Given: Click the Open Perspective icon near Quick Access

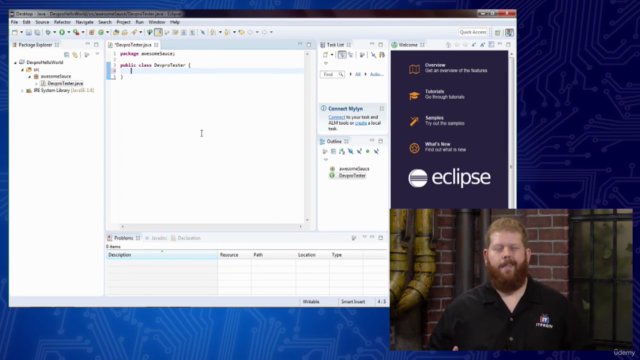Looking at the screenshot, I should 498,32.
